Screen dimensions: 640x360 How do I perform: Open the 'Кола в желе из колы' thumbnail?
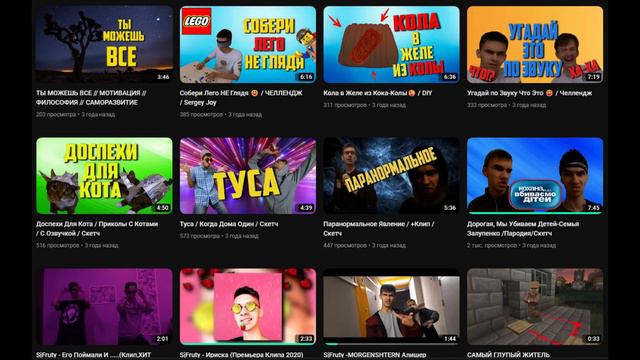[x=391, y=44]
